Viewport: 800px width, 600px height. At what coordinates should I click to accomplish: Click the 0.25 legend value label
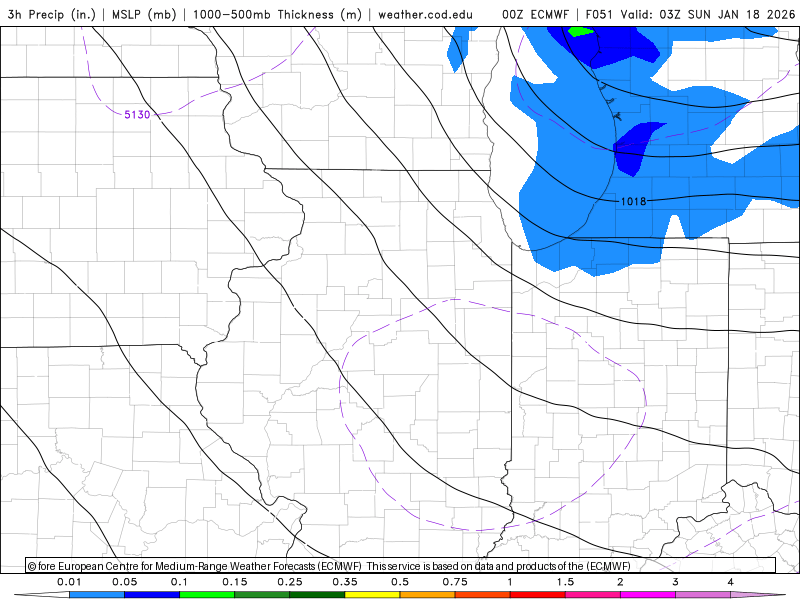click(290, 582)
